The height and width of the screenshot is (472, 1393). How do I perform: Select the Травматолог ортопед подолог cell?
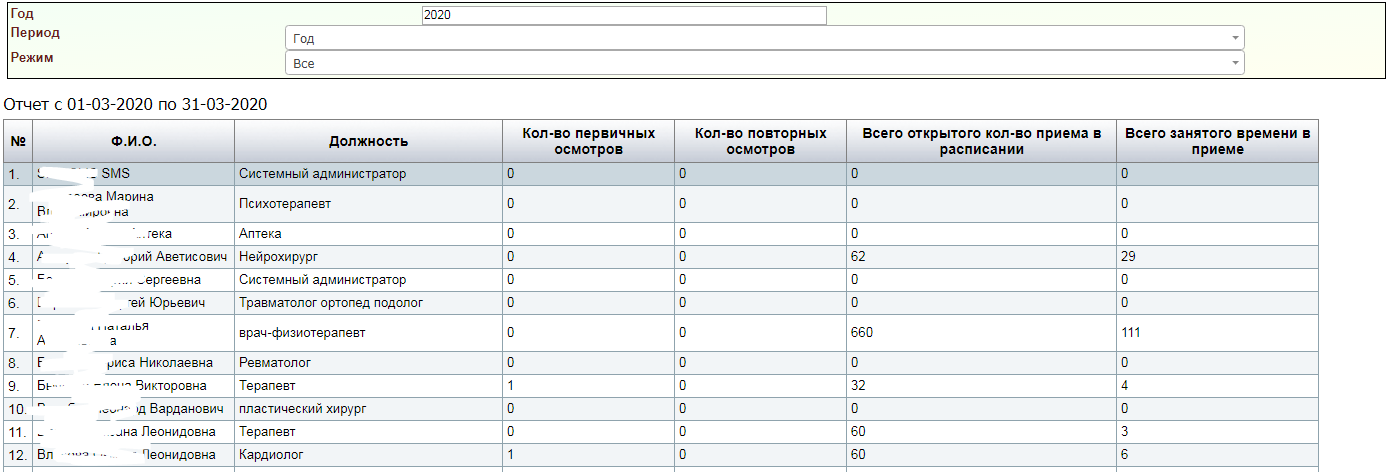(331, 302)
